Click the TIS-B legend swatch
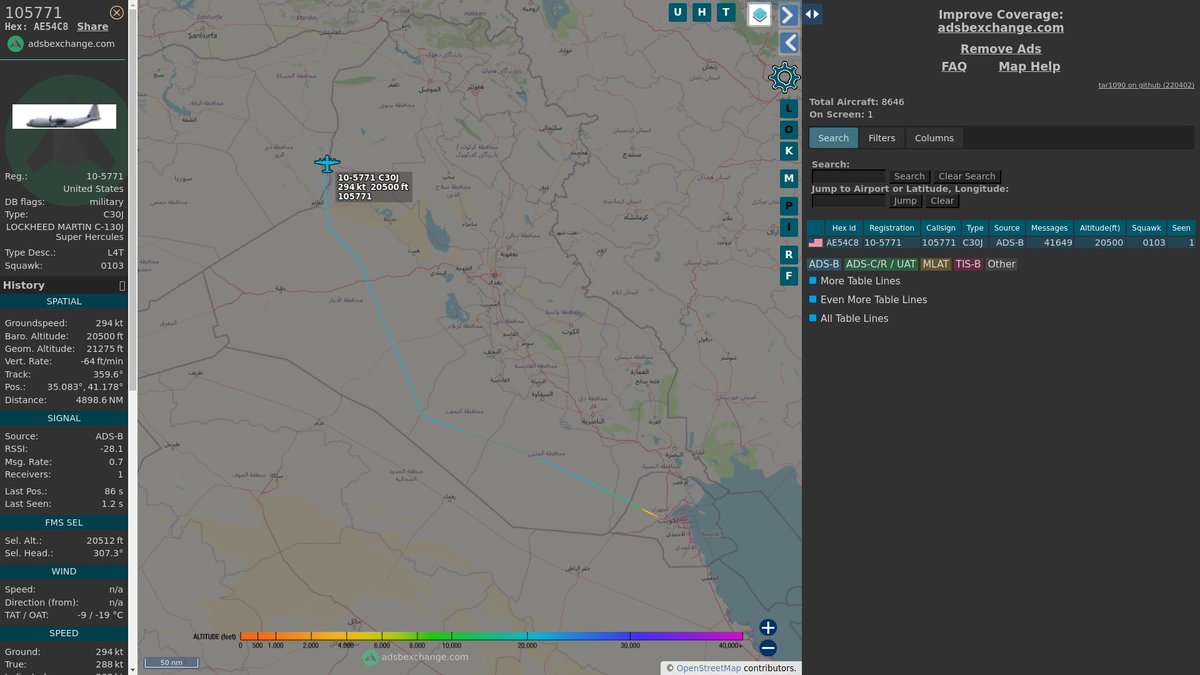 click(x=968, y=264)
